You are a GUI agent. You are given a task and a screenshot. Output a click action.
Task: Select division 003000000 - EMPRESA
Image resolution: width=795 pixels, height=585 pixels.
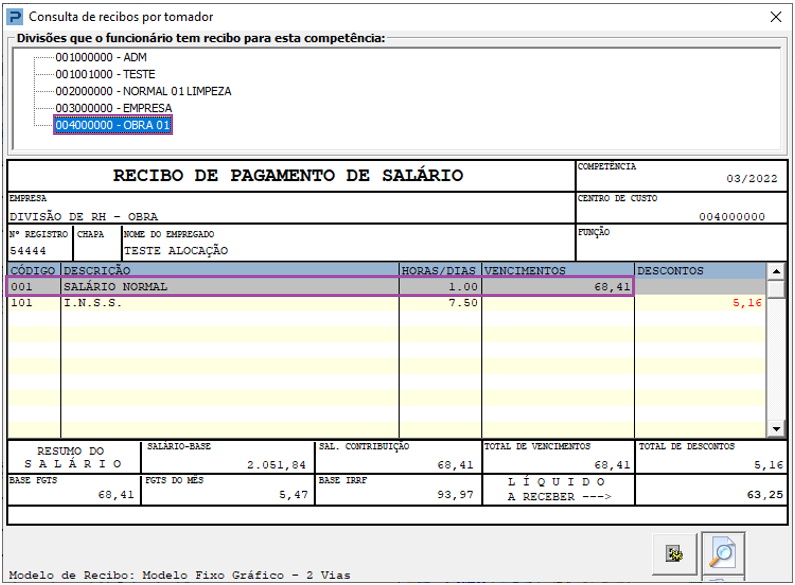(x=114, y=108)
